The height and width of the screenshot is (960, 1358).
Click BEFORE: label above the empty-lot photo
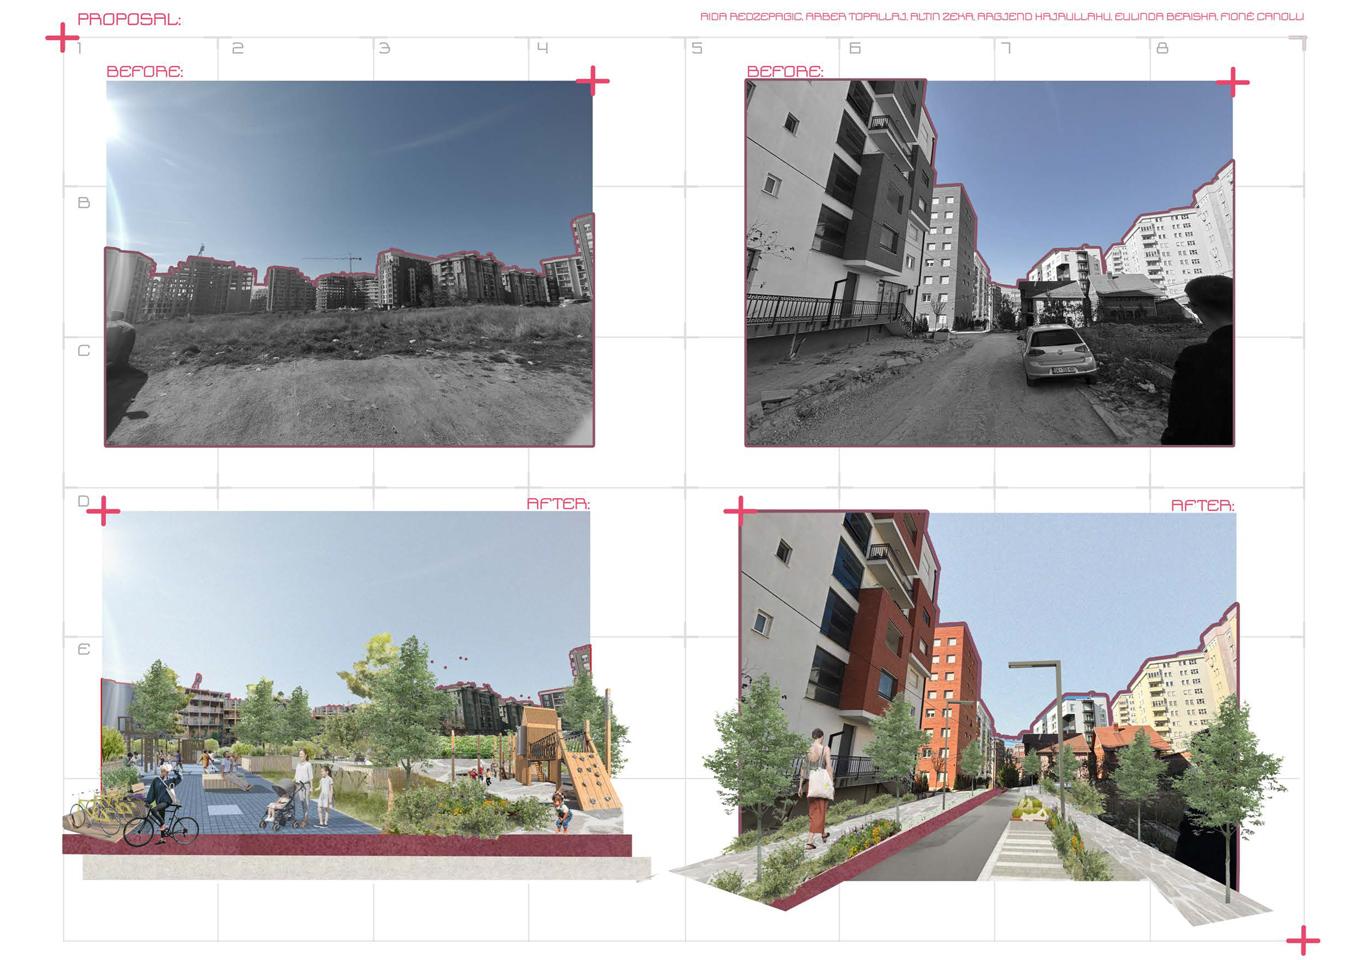tap(145, 72)
